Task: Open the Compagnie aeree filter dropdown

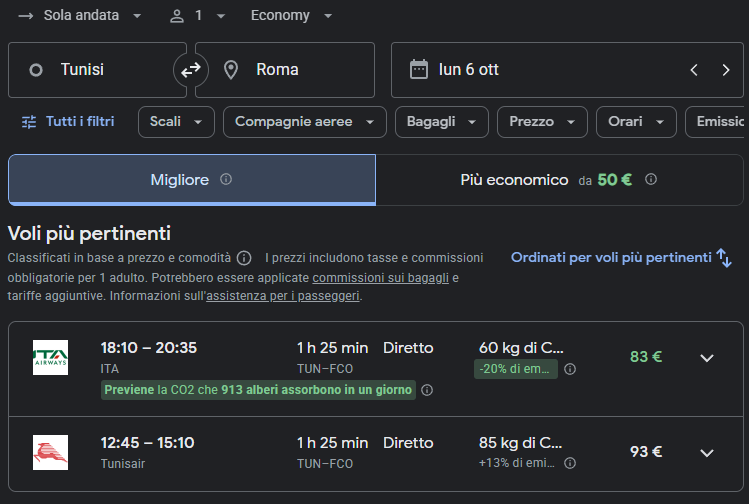Action: (305, 122)
